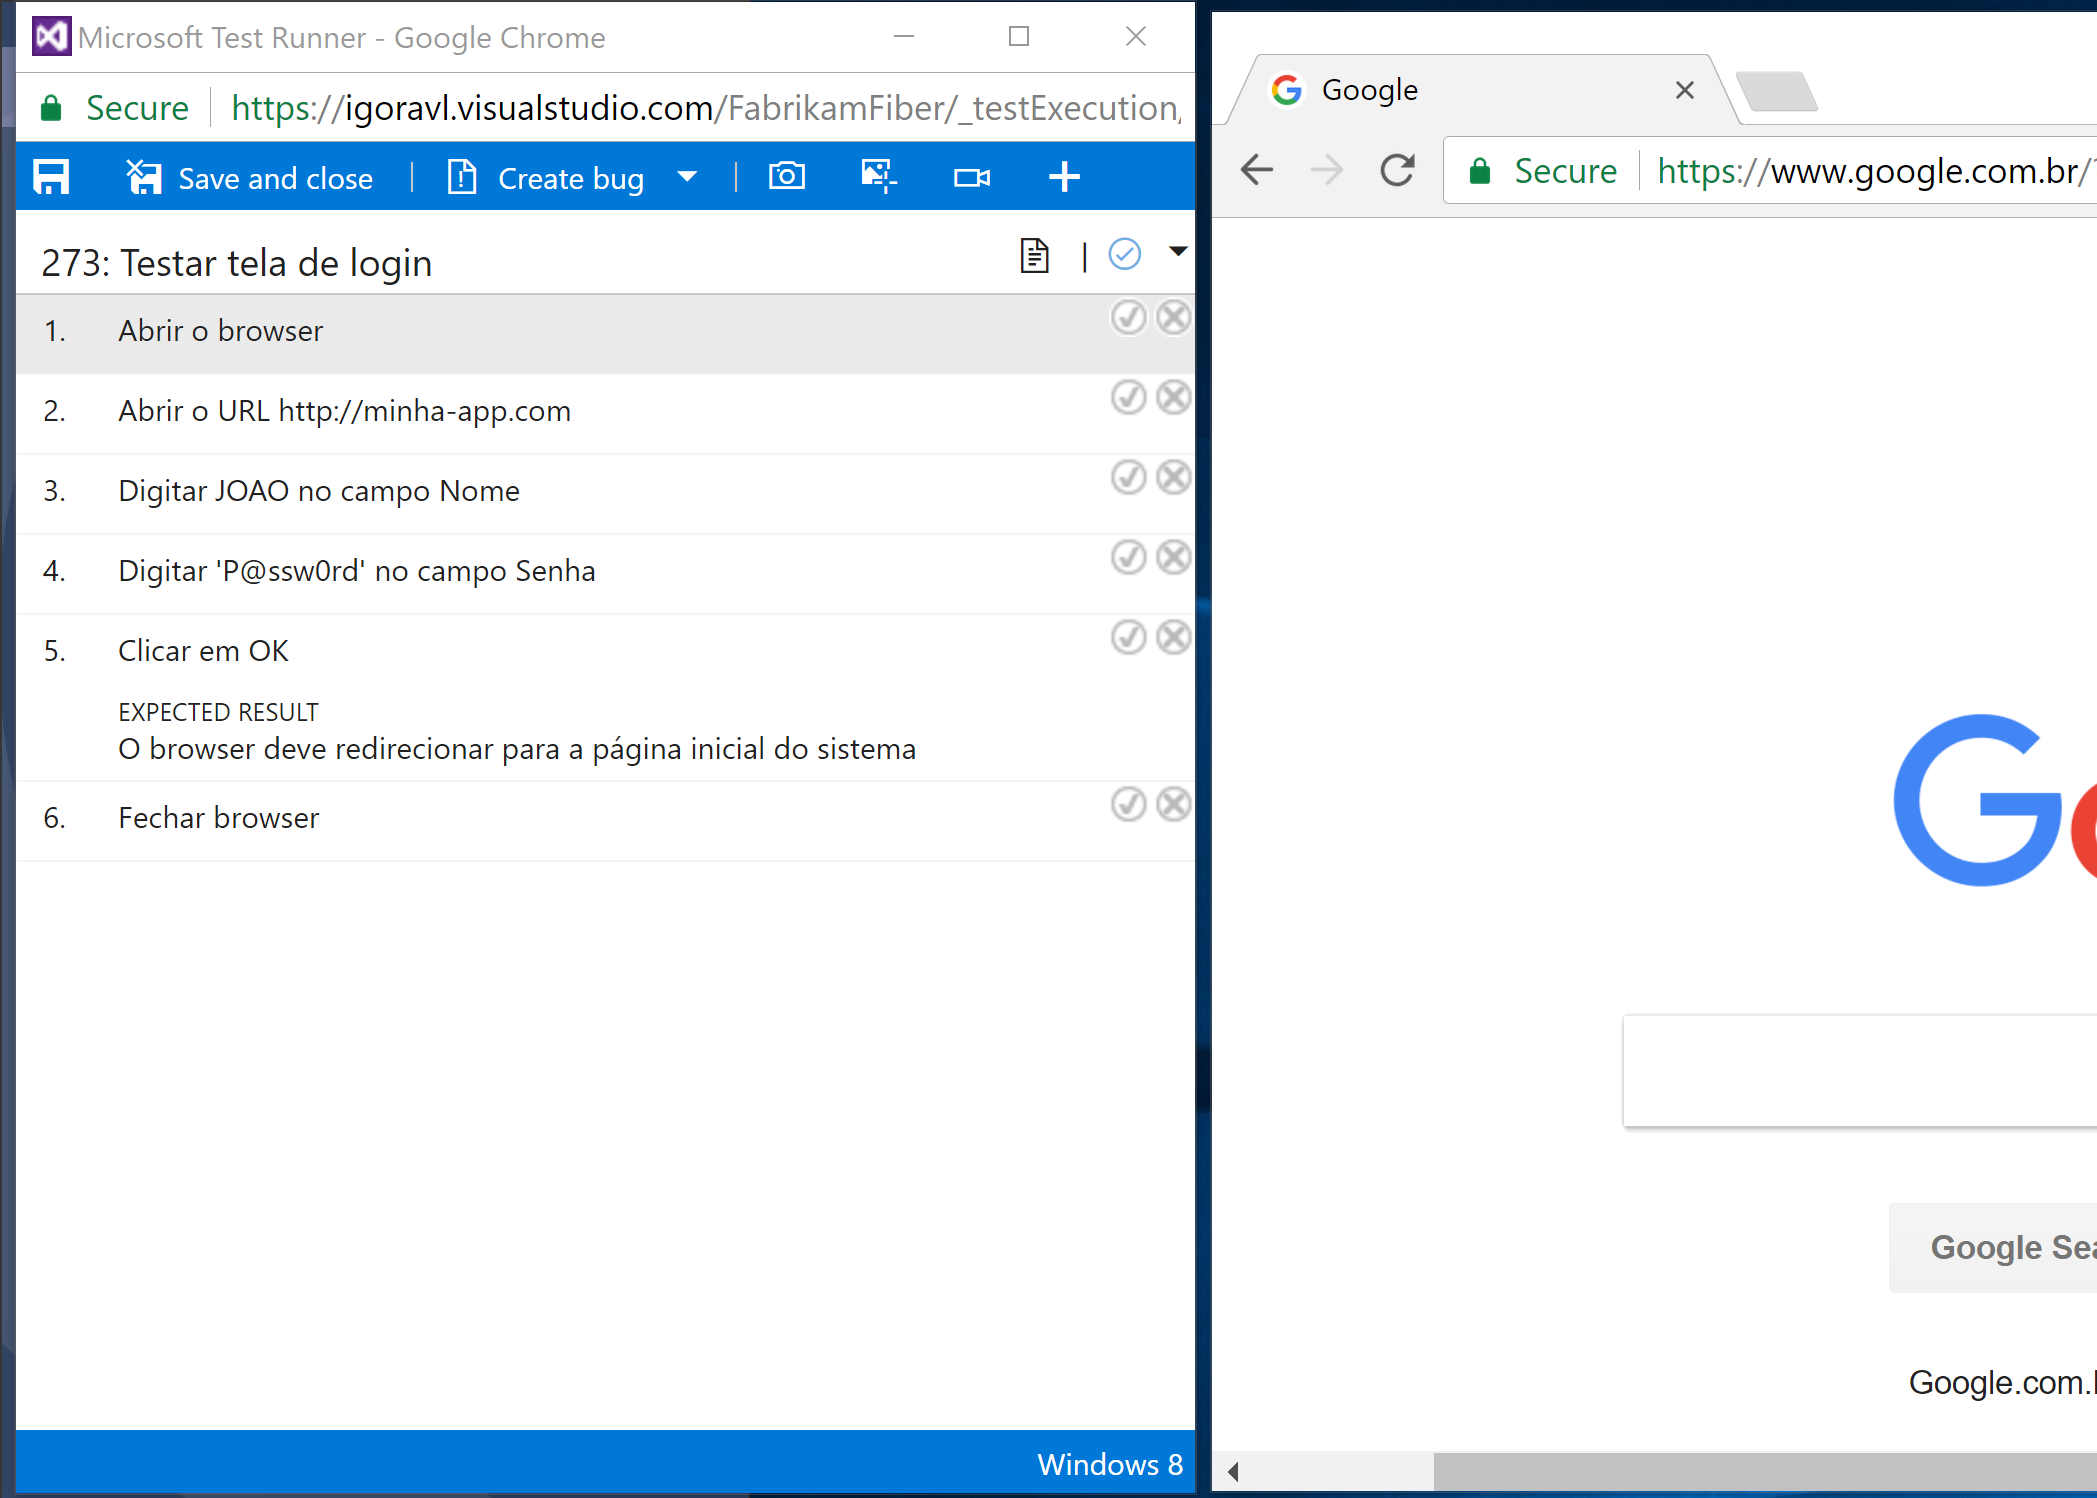The width and height of the screenshot is (2097, 1498).
Task: Go back in the Google Chrome window
Action: [x=1257, y=170]
